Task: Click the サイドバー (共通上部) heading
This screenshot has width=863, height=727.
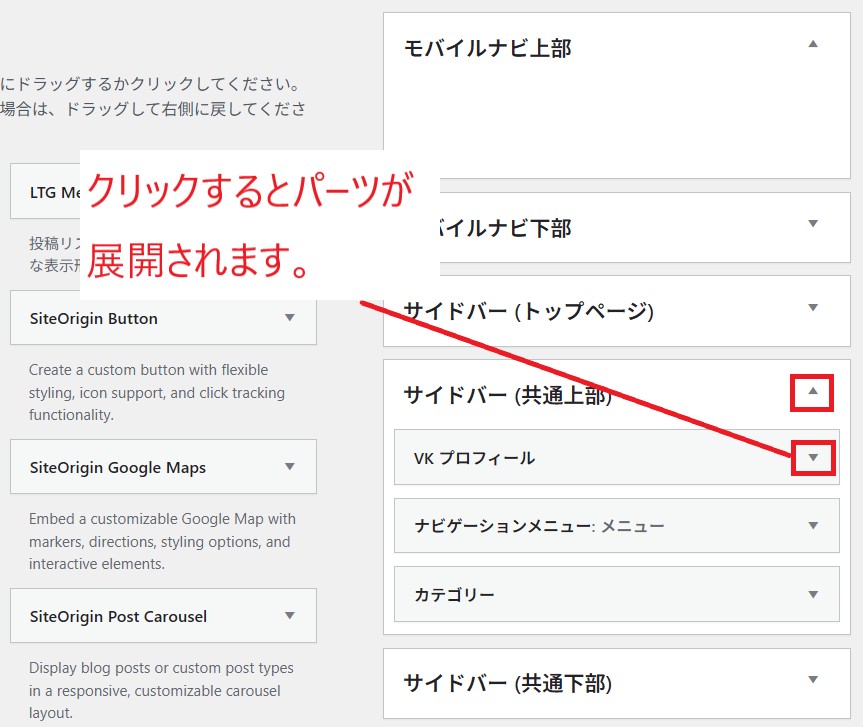Action: (506, 396)
